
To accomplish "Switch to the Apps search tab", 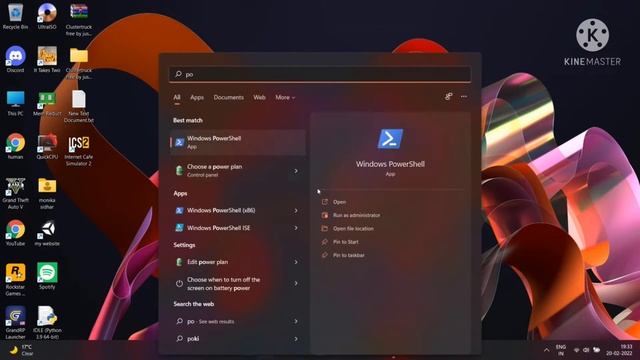I will [x=197, y=97].
